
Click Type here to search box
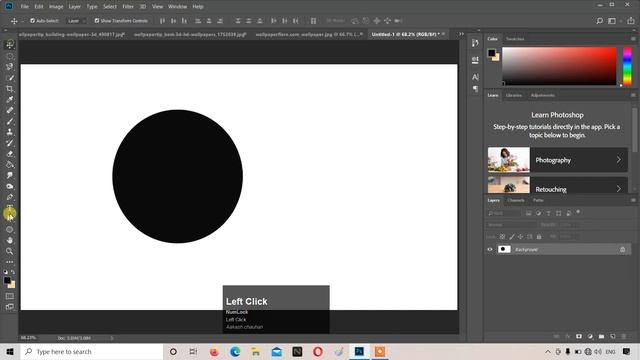coord(92,351)
